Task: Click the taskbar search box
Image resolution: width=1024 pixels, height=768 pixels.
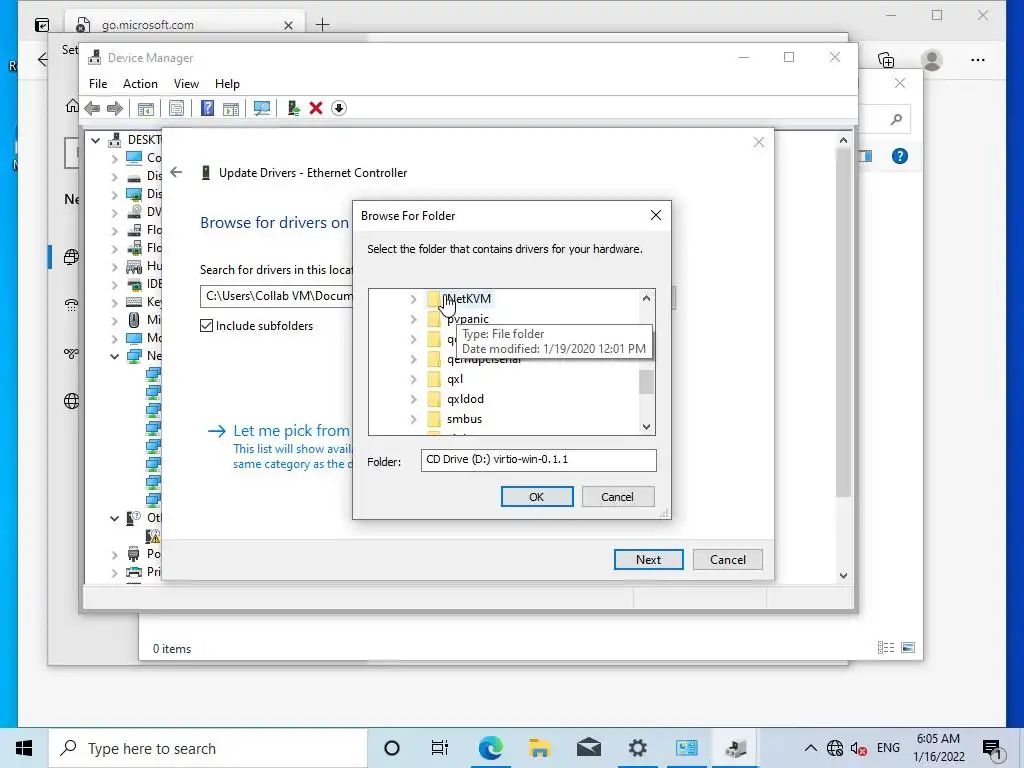Action: 208,748
